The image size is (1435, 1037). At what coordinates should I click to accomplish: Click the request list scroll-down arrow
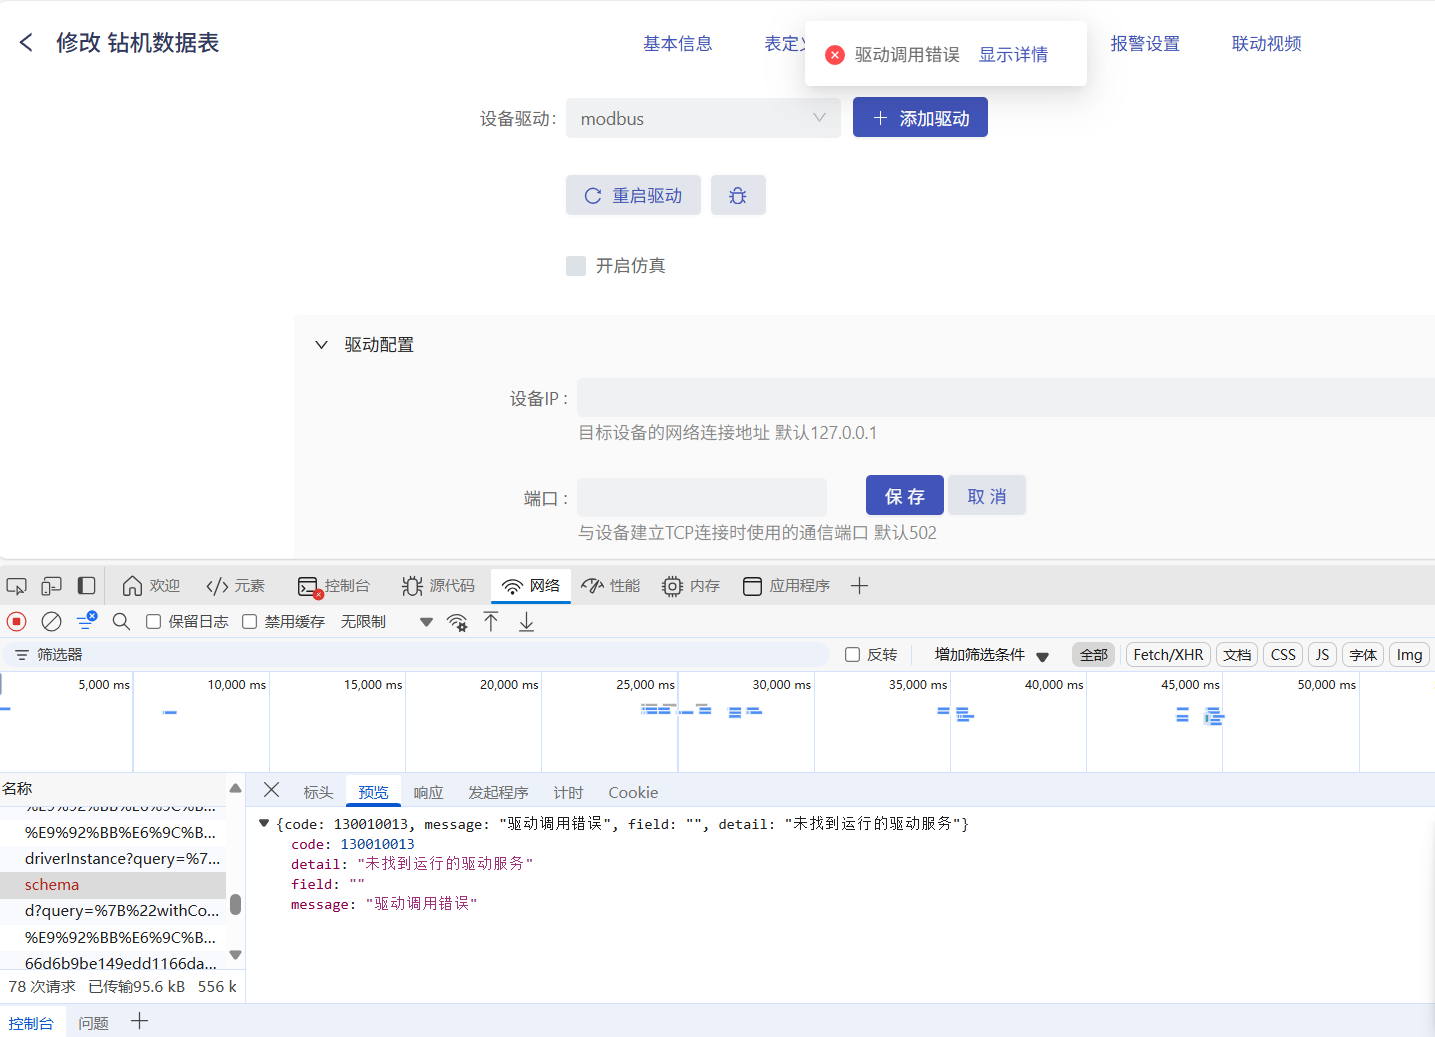pyautogui.click(x=235, y=955)
